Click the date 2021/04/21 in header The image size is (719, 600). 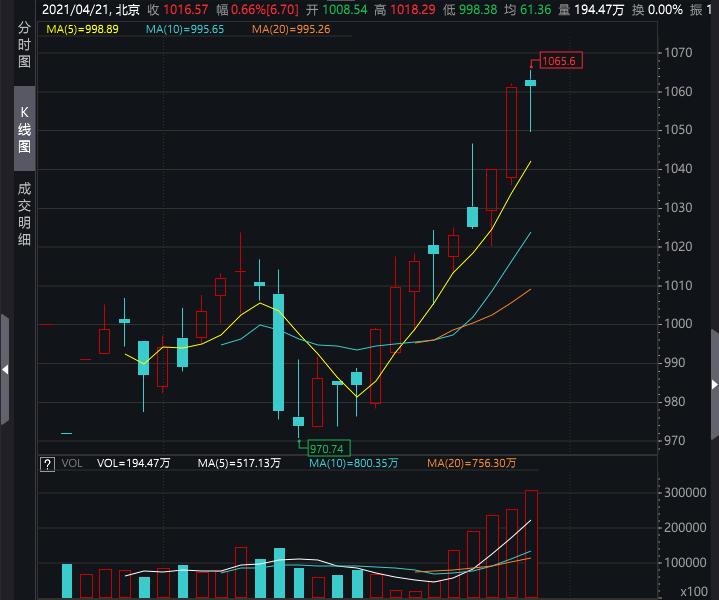[x=76, y=10]
